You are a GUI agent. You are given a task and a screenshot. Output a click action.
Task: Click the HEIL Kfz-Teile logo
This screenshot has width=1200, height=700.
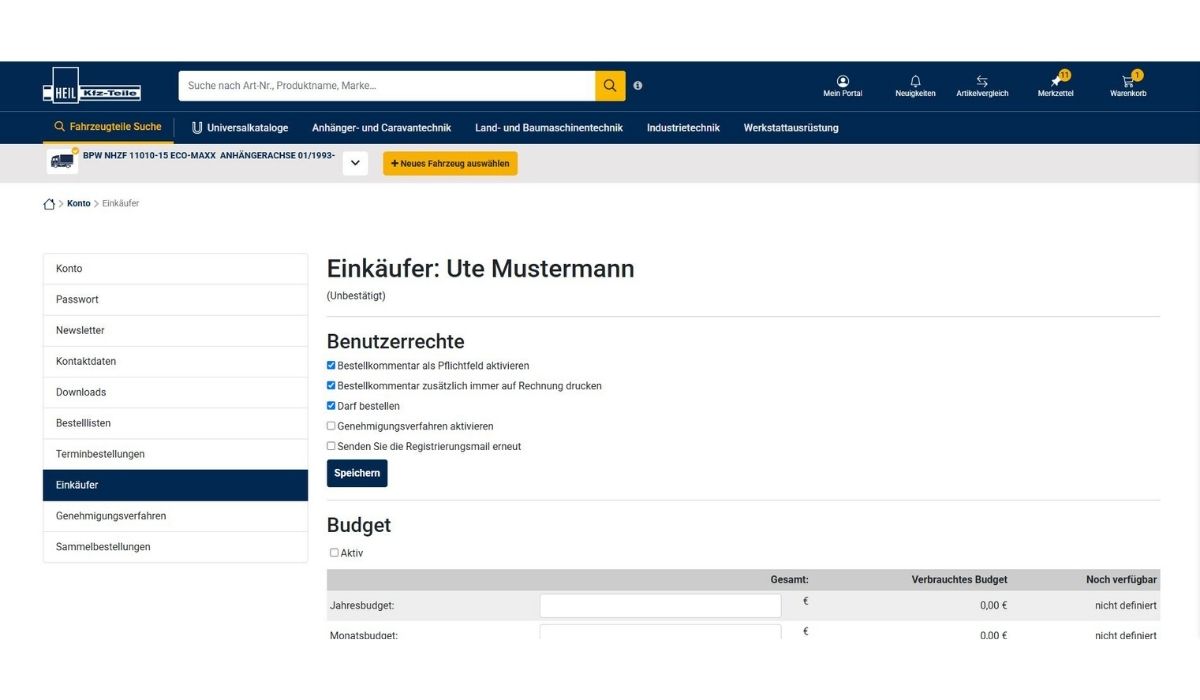pyautogui.click(x=91, y=86)
